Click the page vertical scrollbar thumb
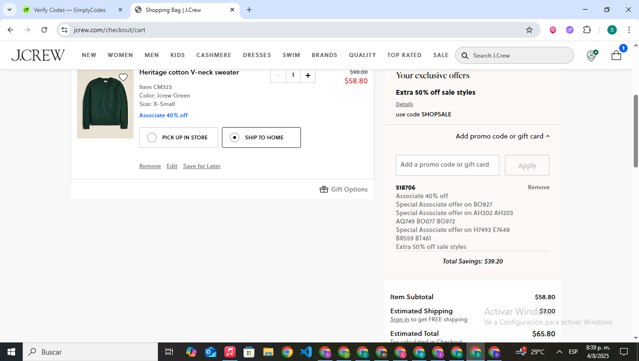639x361 pixels. click(635, 130)
